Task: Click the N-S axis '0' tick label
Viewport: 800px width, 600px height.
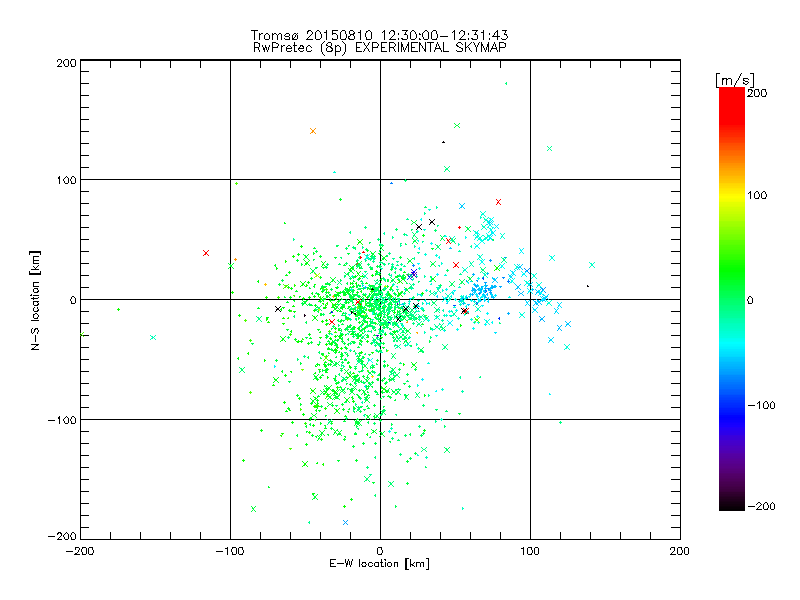Action: (73, 300)
